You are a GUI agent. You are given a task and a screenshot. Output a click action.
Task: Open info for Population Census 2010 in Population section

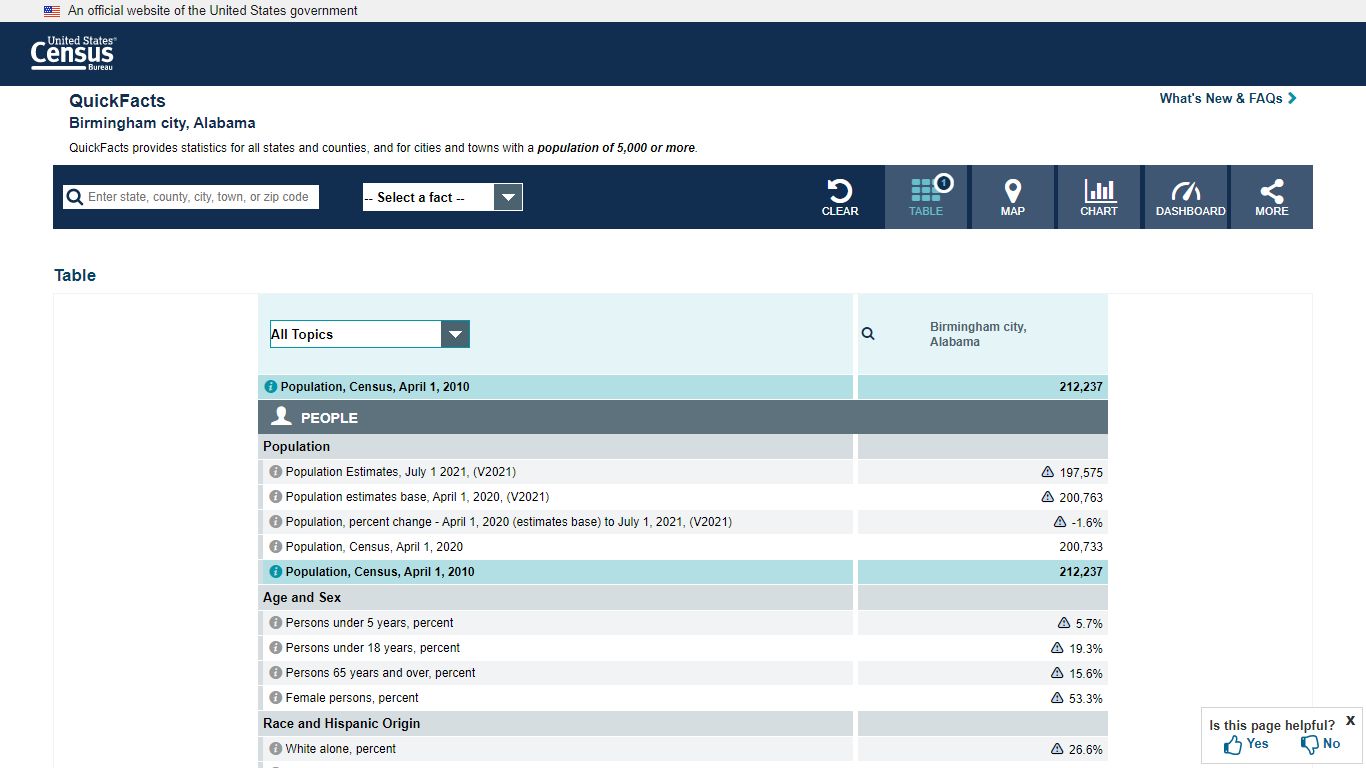click(276, 572)
